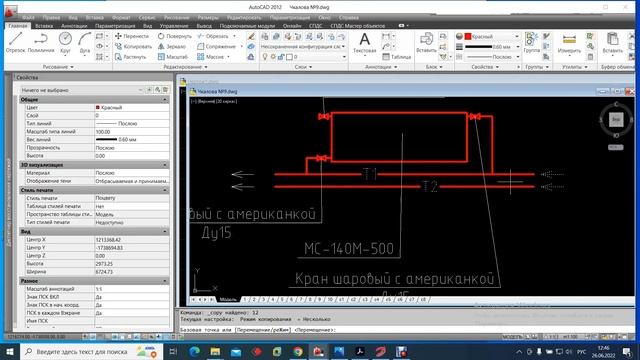640x360 pixels.
Task: Open the Вывод ribbon tab
Action: 204,26
